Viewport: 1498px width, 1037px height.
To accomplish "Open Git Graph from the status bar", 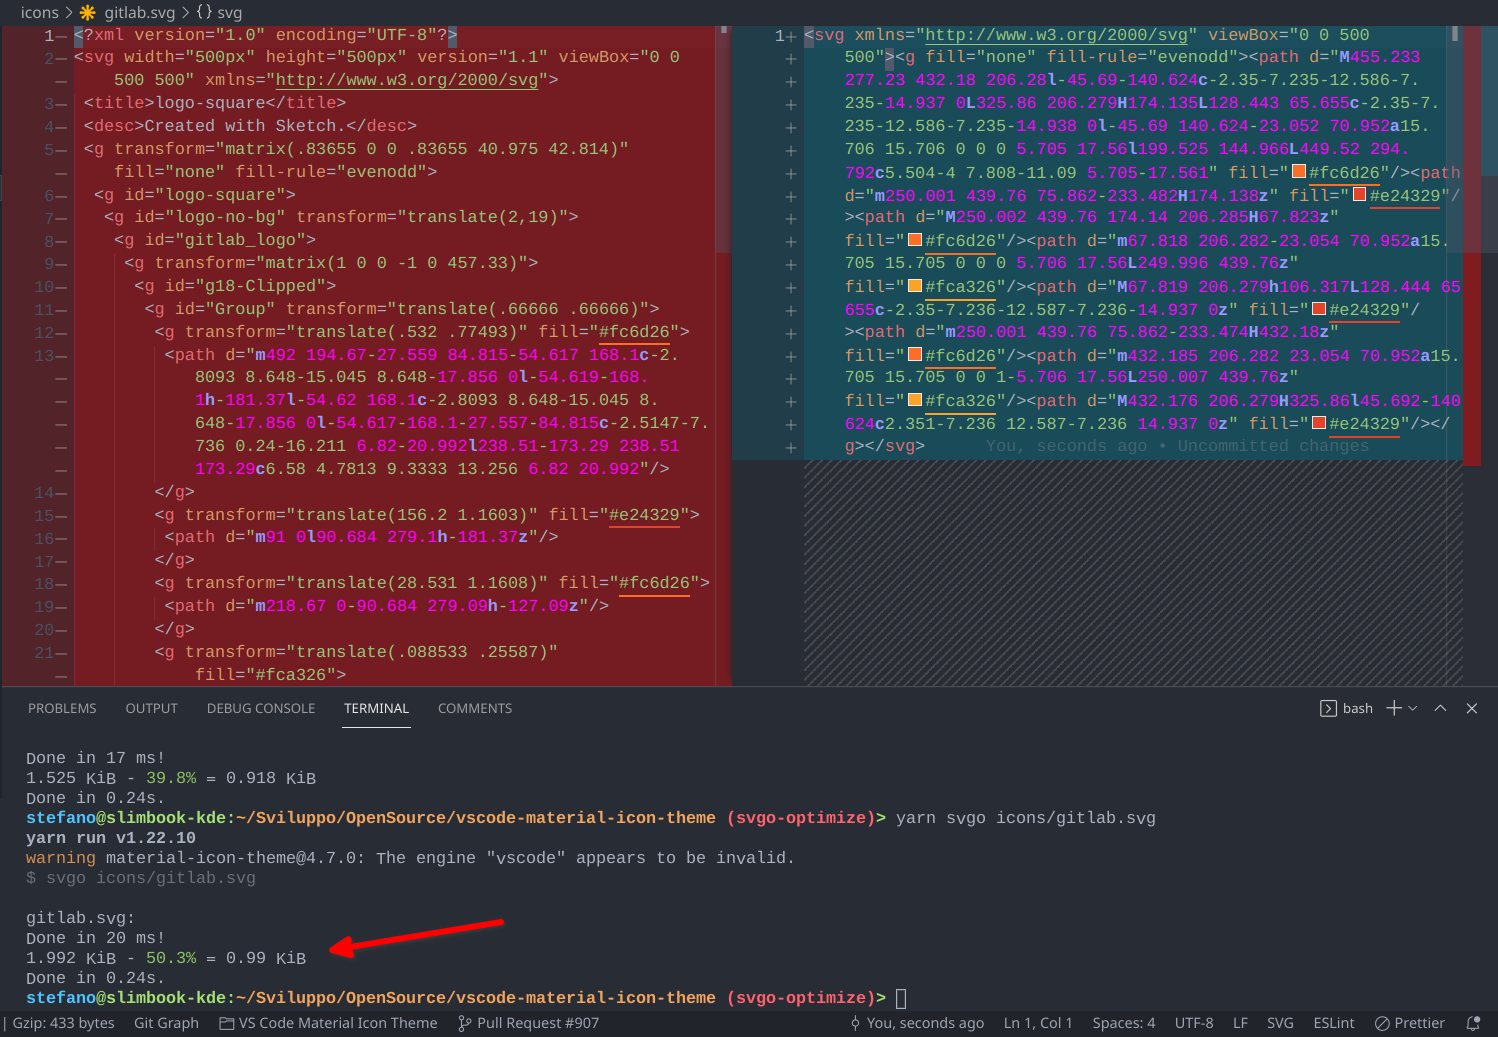I will [166, 1023].
